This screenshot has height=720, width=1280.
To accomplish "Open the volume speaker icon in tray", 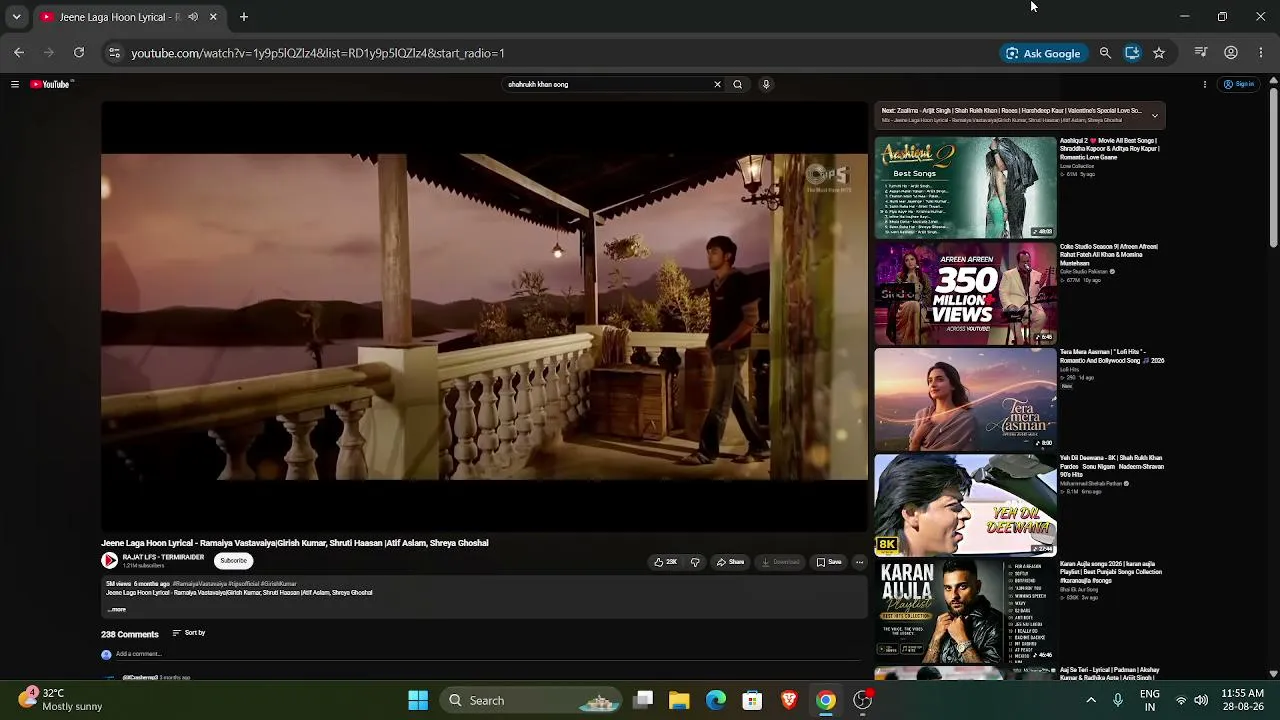I will click(x=1201, y=700).
